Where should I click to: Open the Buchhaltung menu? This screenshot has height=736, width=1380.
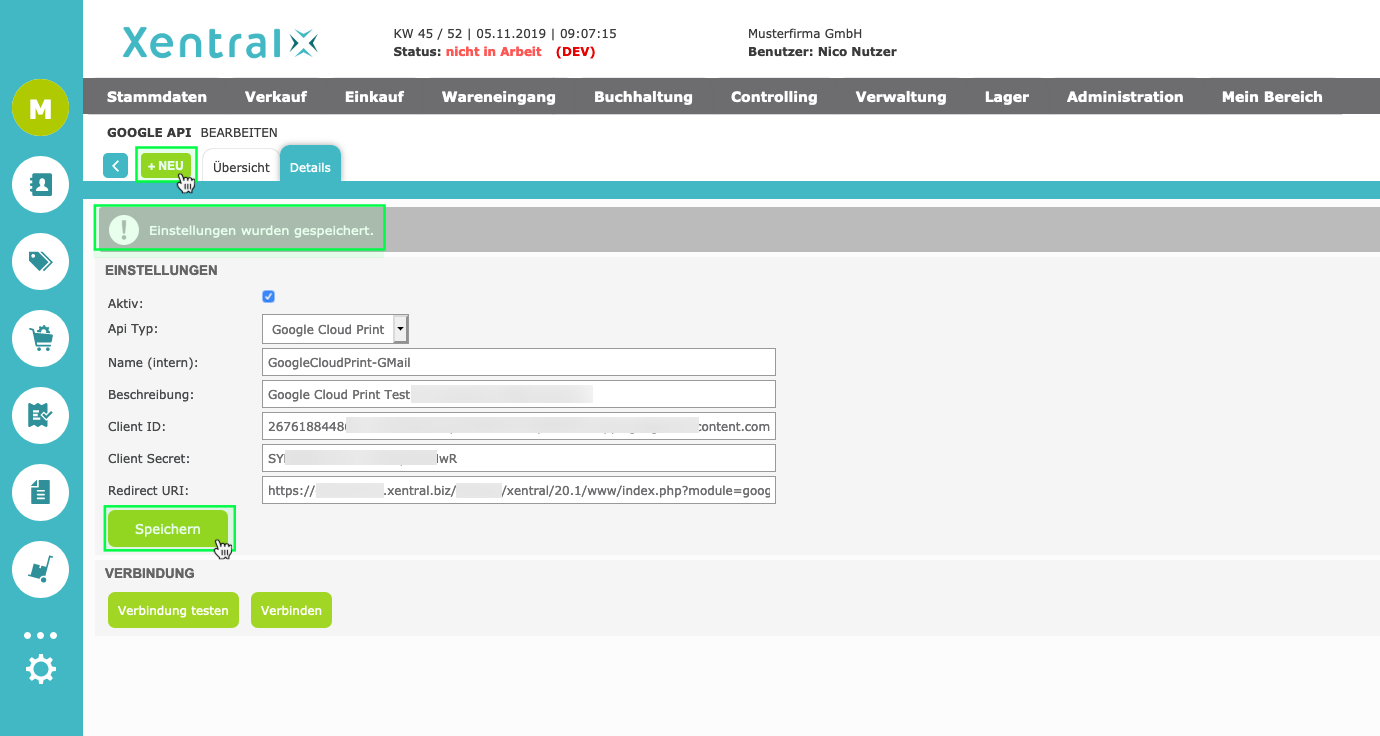pos(643,97)
